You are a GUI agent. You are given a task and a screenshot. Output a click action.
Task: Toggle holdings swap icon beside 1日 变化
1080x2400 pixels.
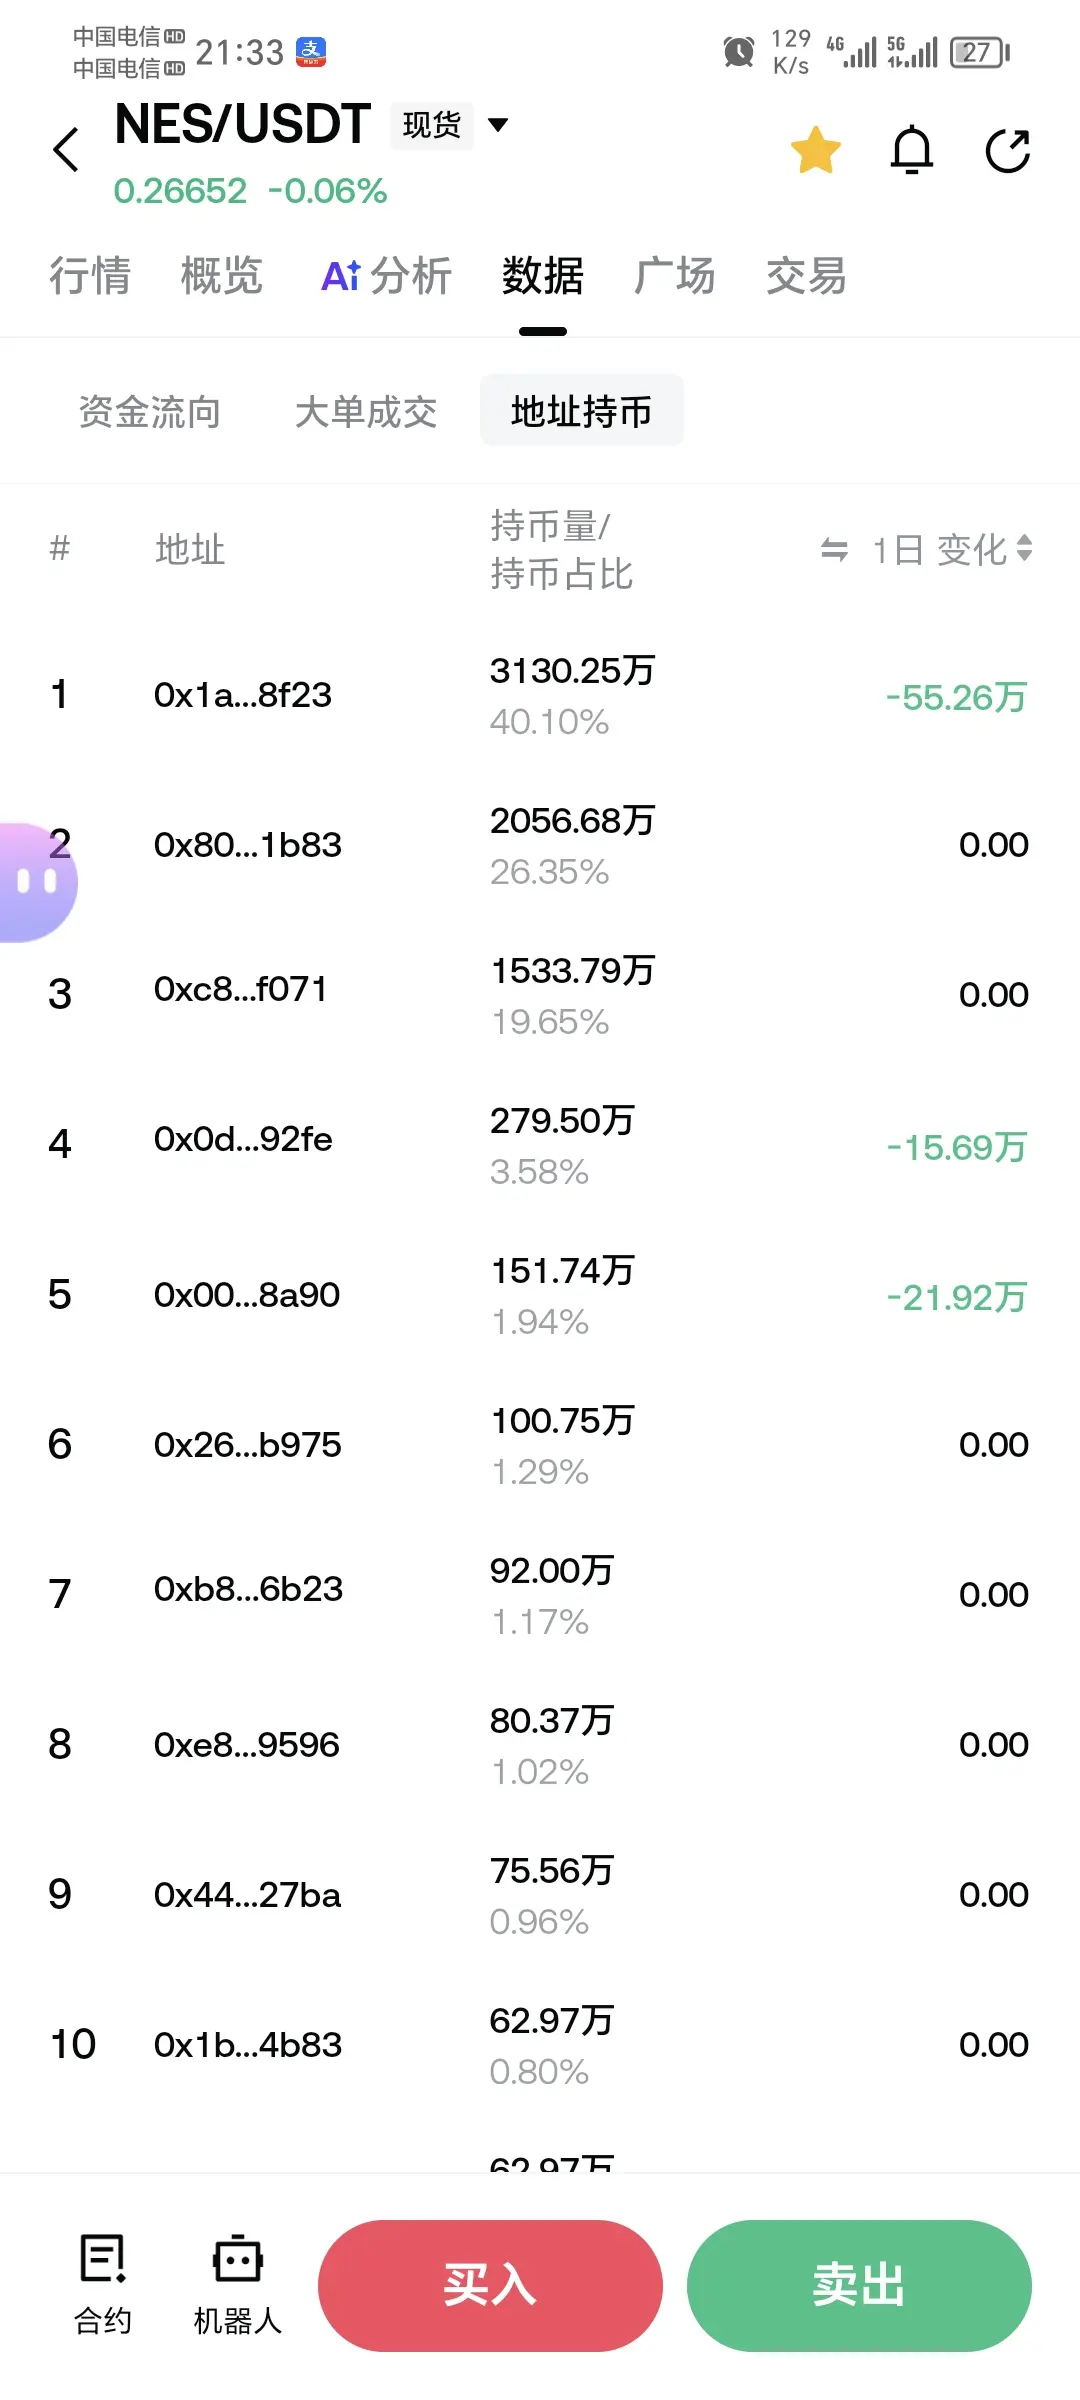pos(834,549)
